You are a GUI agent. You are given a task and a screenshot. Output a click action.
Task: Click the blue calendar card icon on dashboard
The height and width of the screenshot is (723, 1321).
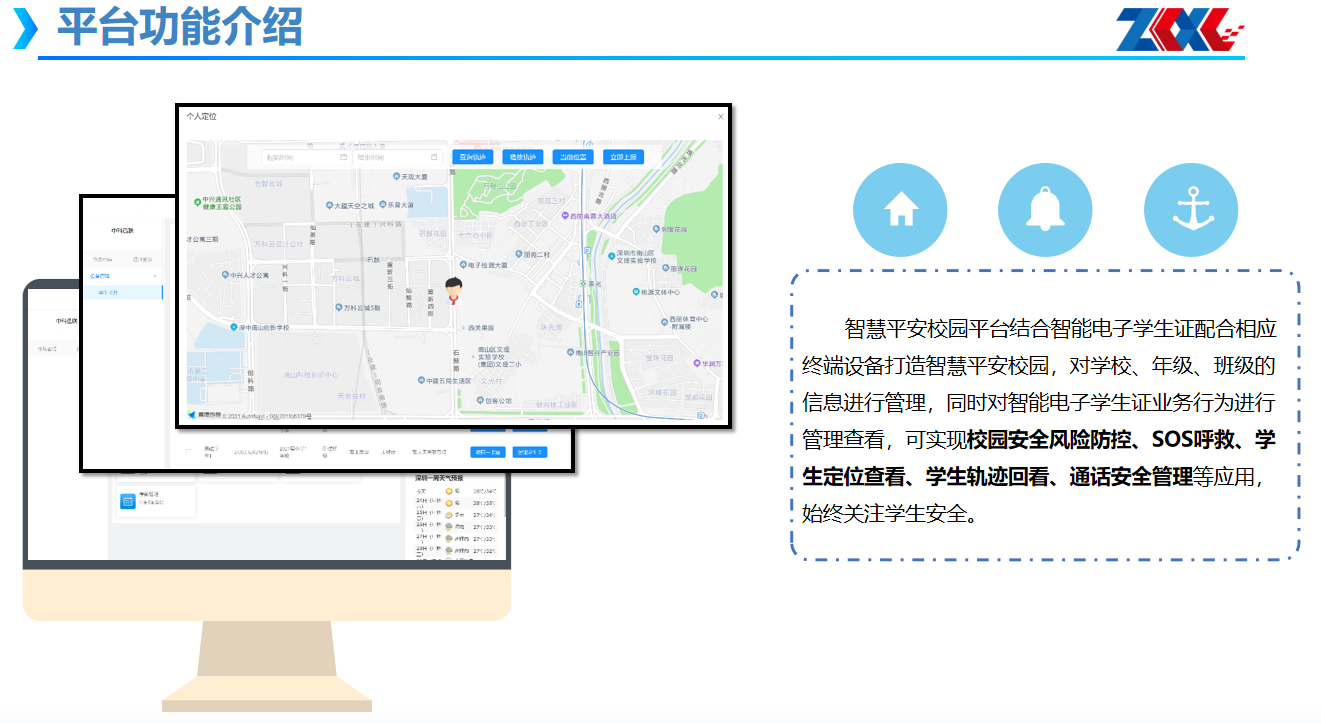(128, 502)
